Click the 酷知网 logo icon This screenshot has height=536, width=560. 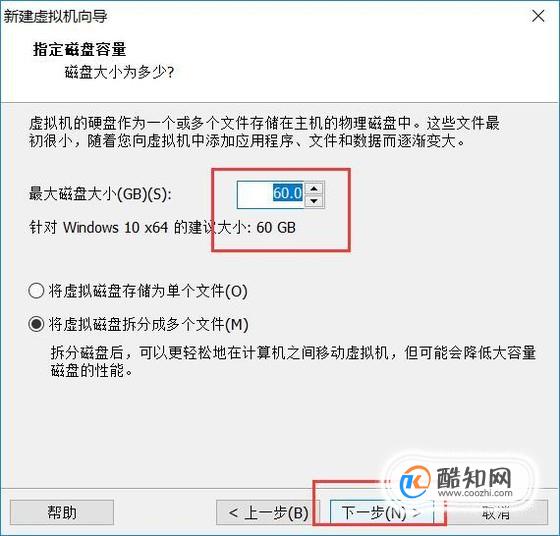coord(415,481)
